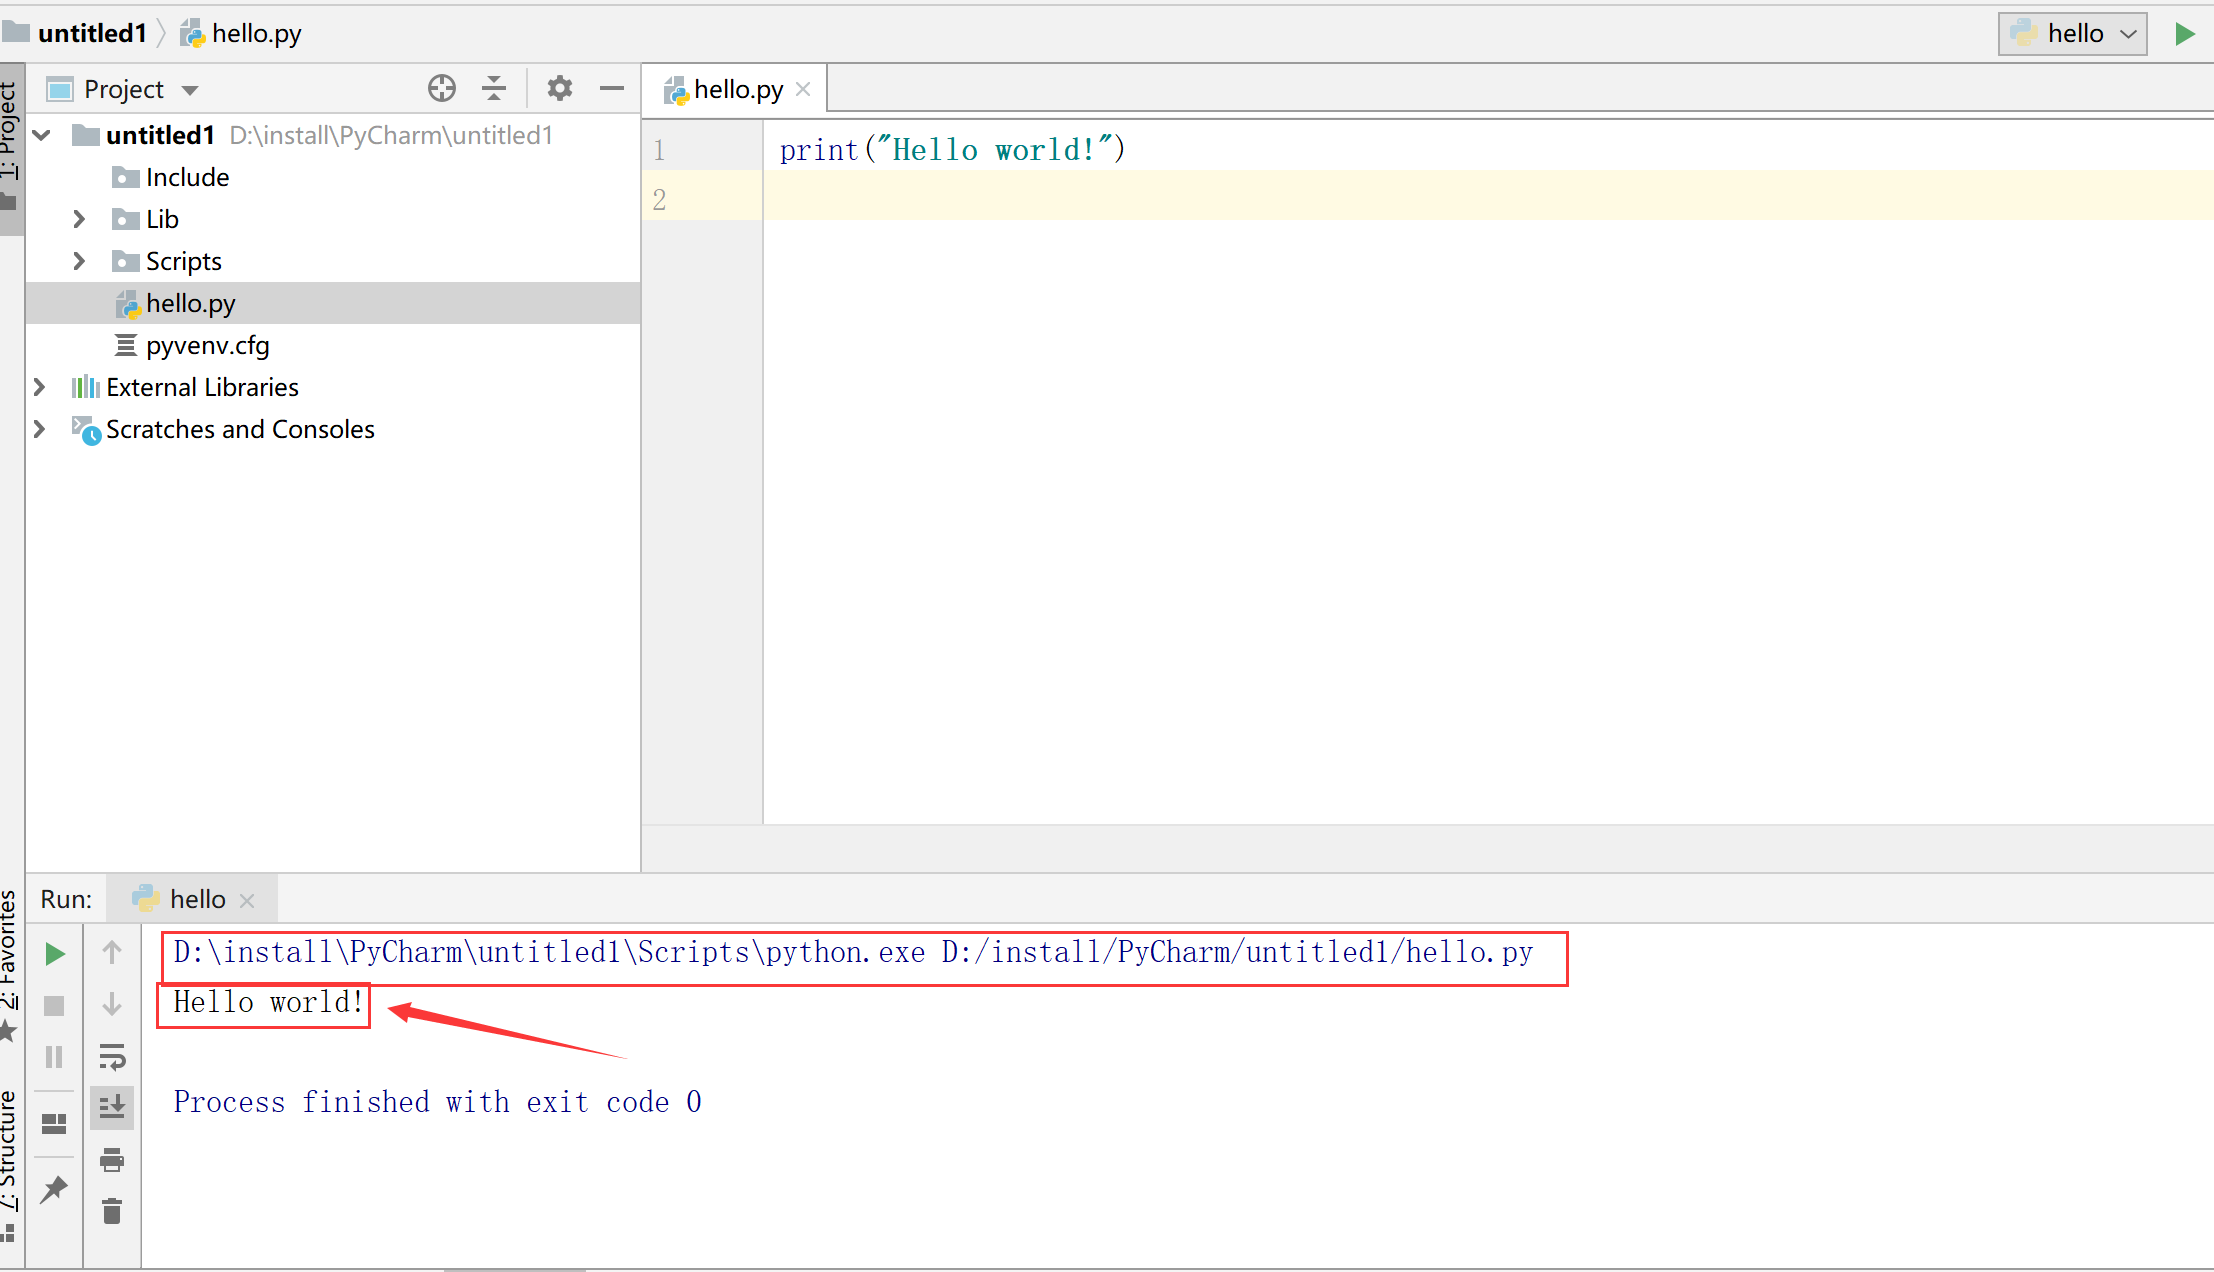Viewport: 2214px width, 1272px height.
Task: Expand Scratches and Consoles node
Action: pyautogui.click(x=39, y=429)
